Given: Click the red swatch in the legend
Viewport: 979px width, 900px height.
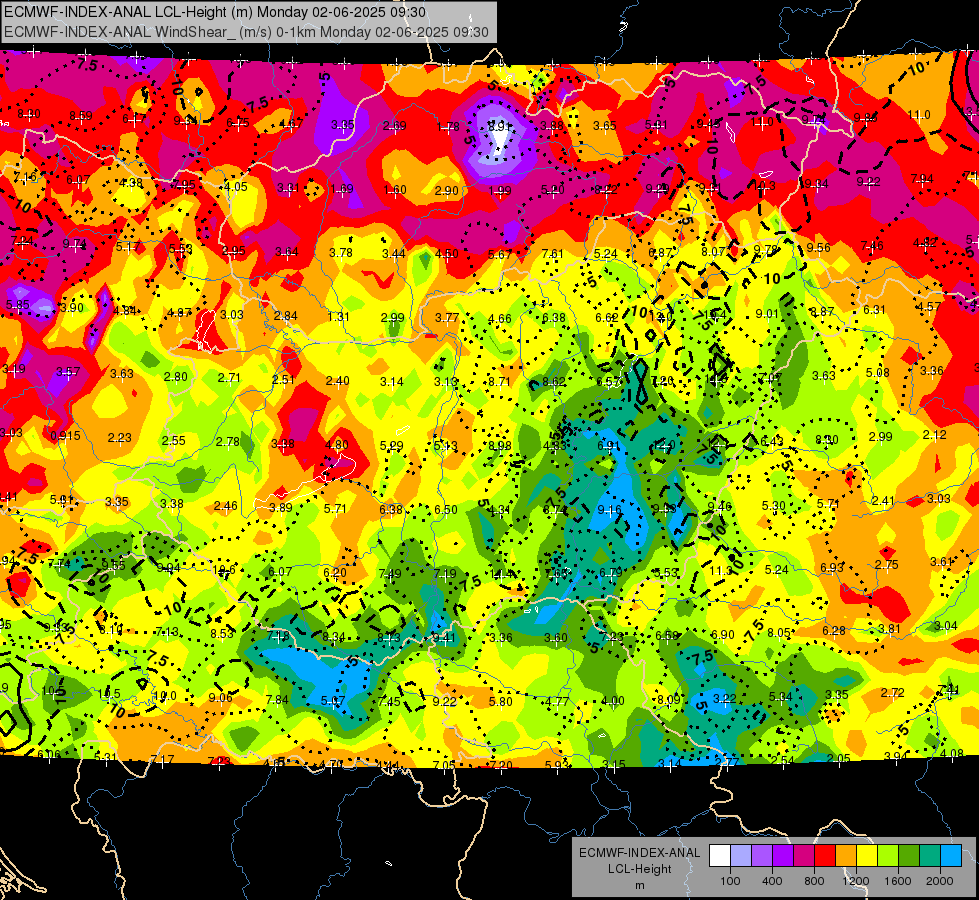Looking at the screenshot, I should coord(825,856).
